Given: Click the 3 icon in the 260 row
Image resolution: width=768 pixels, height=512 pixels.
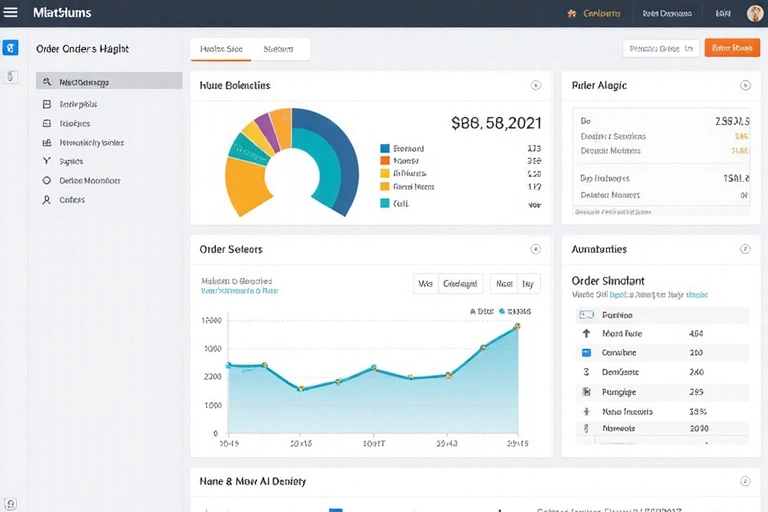Looking at the screenshot, I should [586, 372].
